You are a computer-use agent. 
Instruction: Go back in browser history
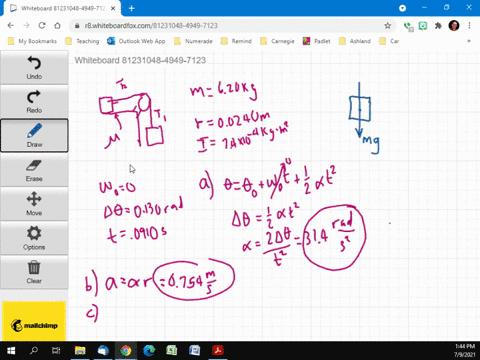point(11,26)
